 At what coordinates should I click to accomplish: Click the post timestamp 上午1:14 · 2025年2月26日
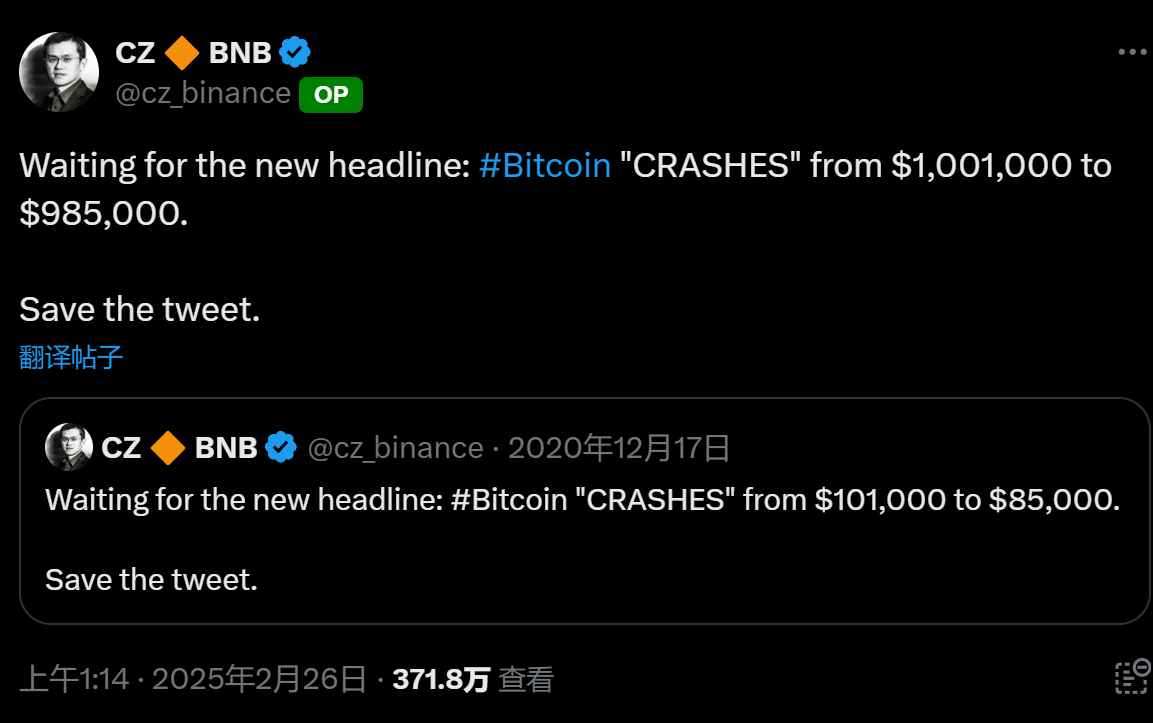(193, 680)
